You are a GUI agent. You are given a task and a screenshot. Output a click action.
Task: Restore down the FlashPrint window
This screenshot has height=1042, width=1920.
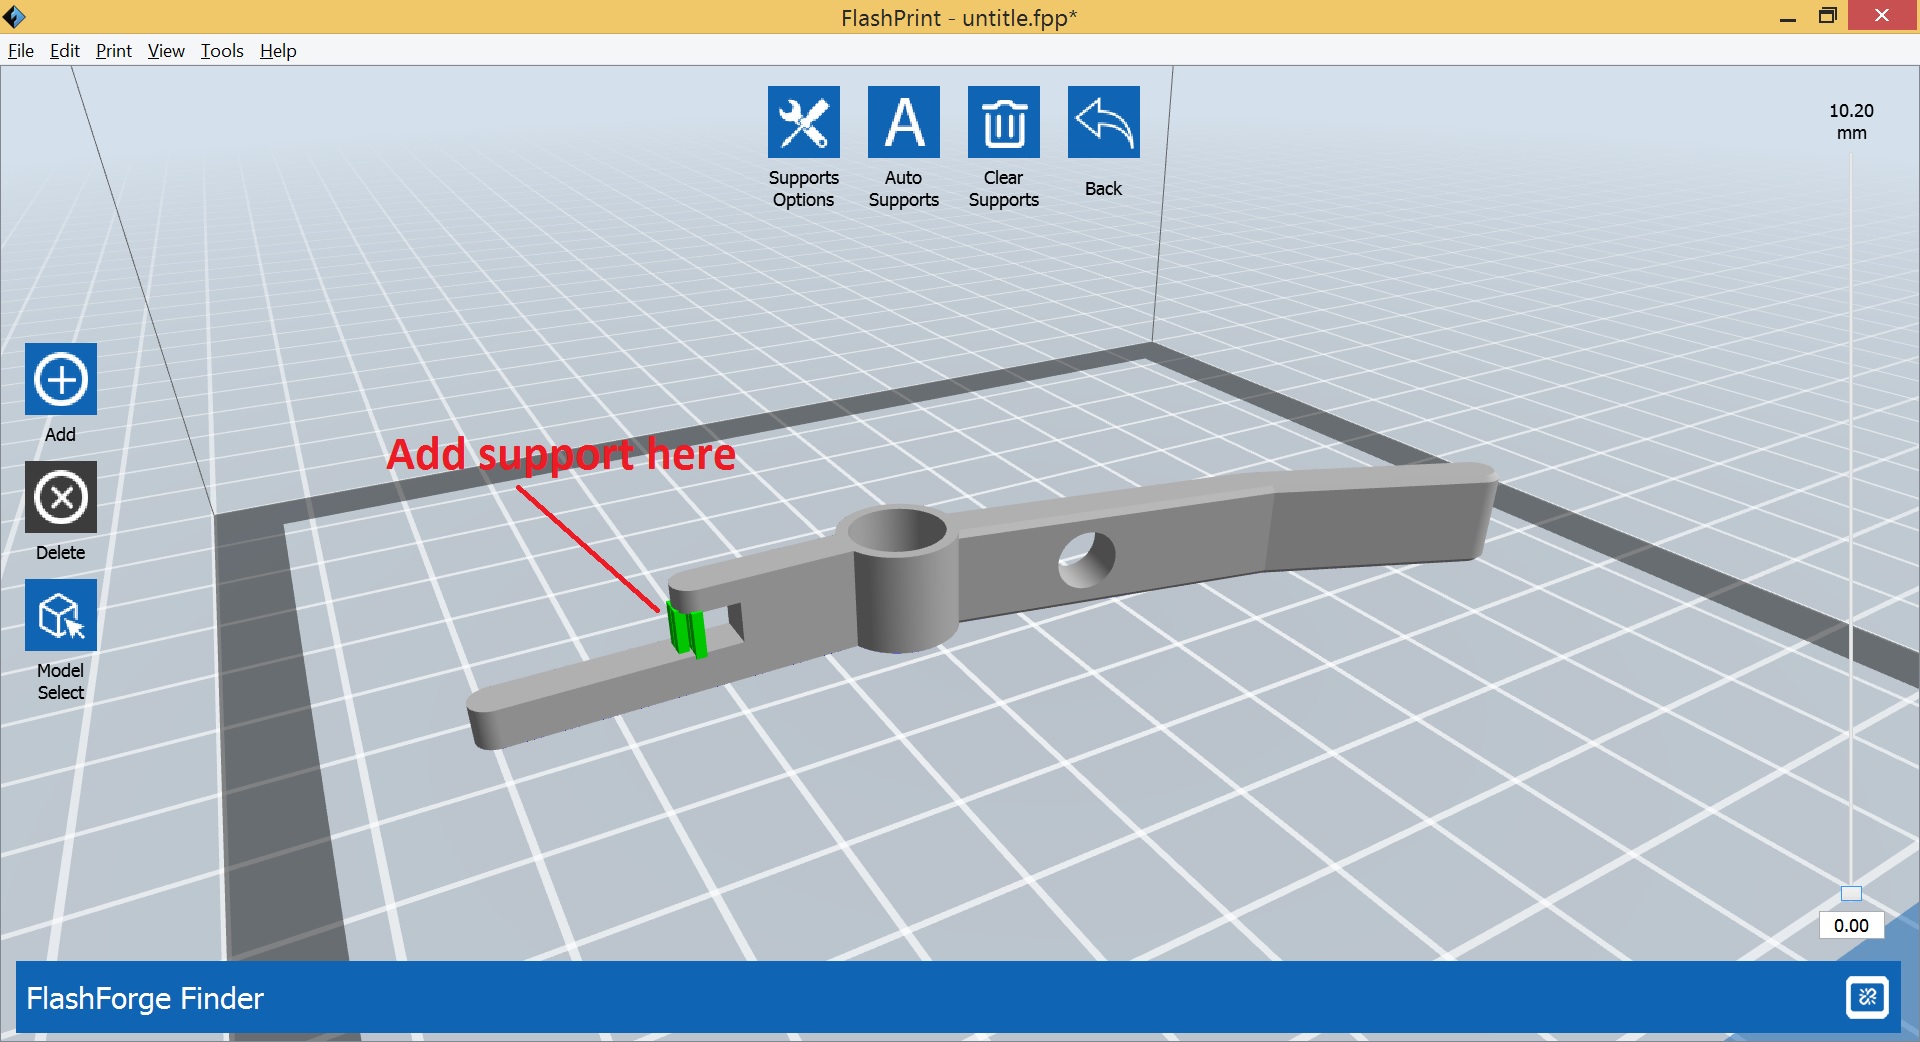coord(1827,16)
